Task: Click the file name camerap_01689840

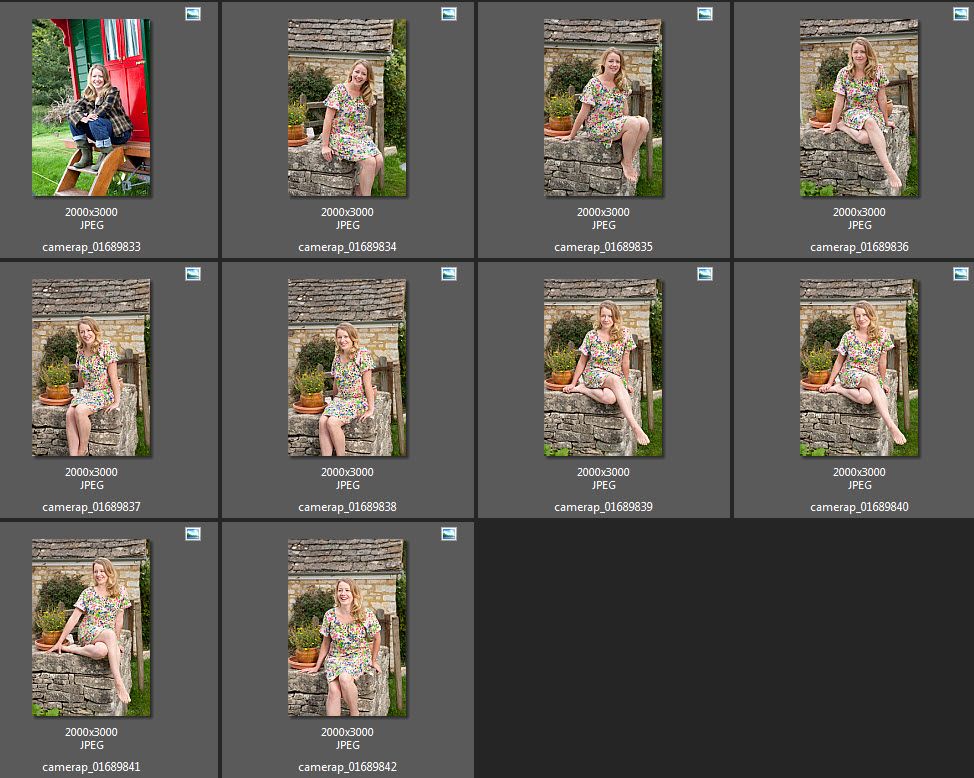Action: coord(859,506)
